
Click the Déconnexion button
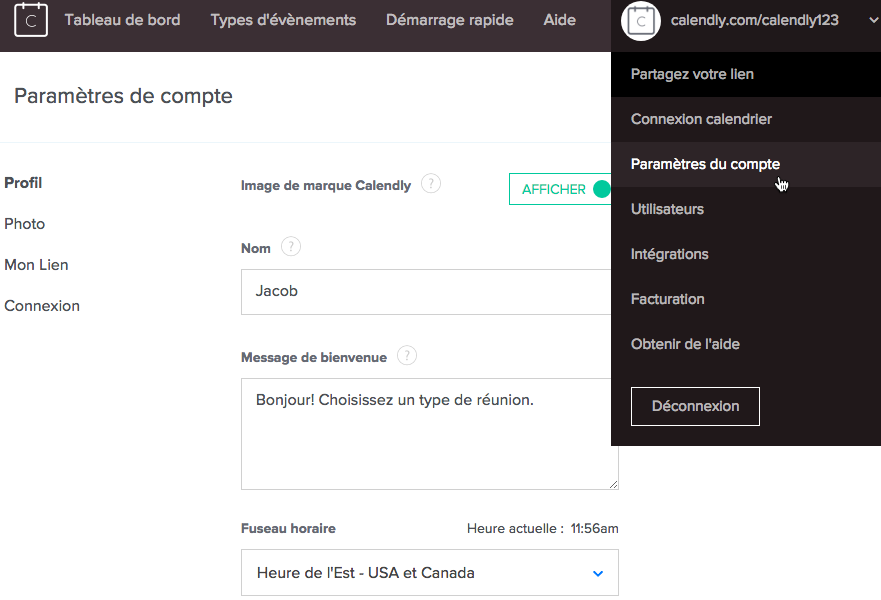(695, 406)
